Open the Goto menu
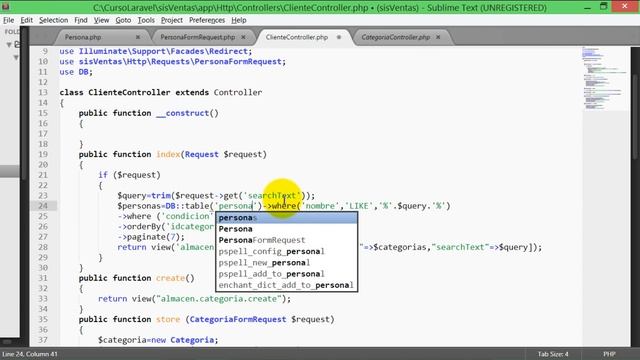 coord(123,20)
